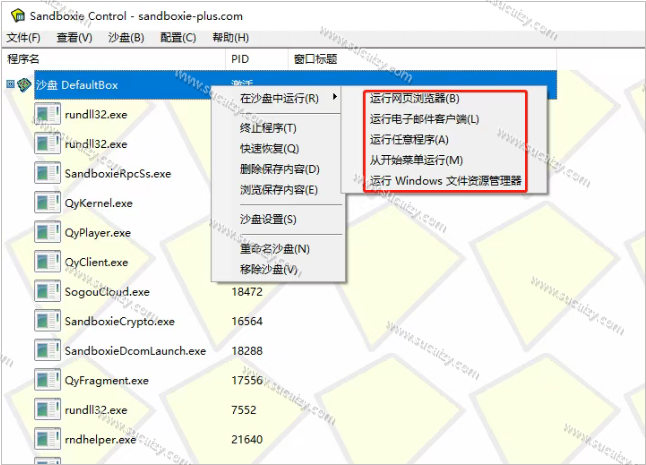Click the DefaultBox sandbox icon
This screenshot has width=646, height=465.
point(24,85)
